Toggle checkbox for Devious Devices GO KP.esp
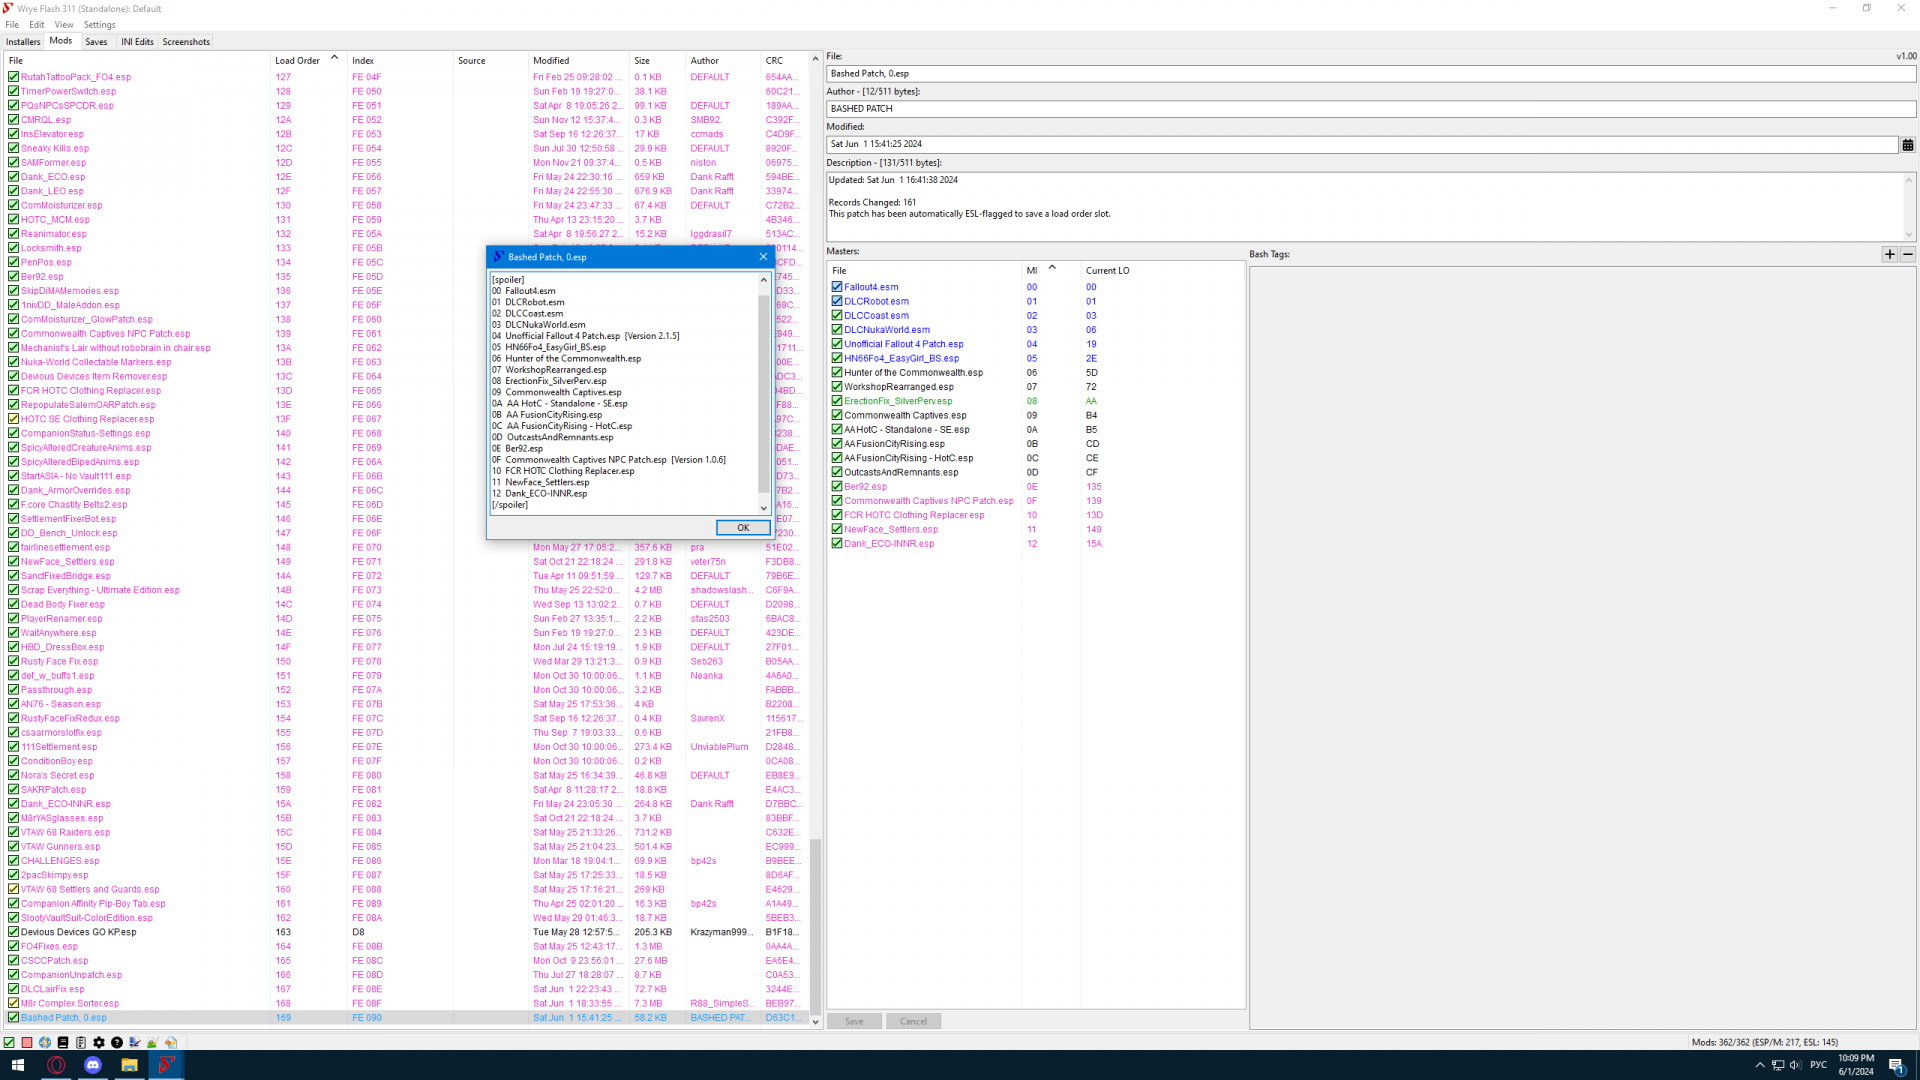The width and height of the screenshot is (1920, 1080). click(13, 932)
